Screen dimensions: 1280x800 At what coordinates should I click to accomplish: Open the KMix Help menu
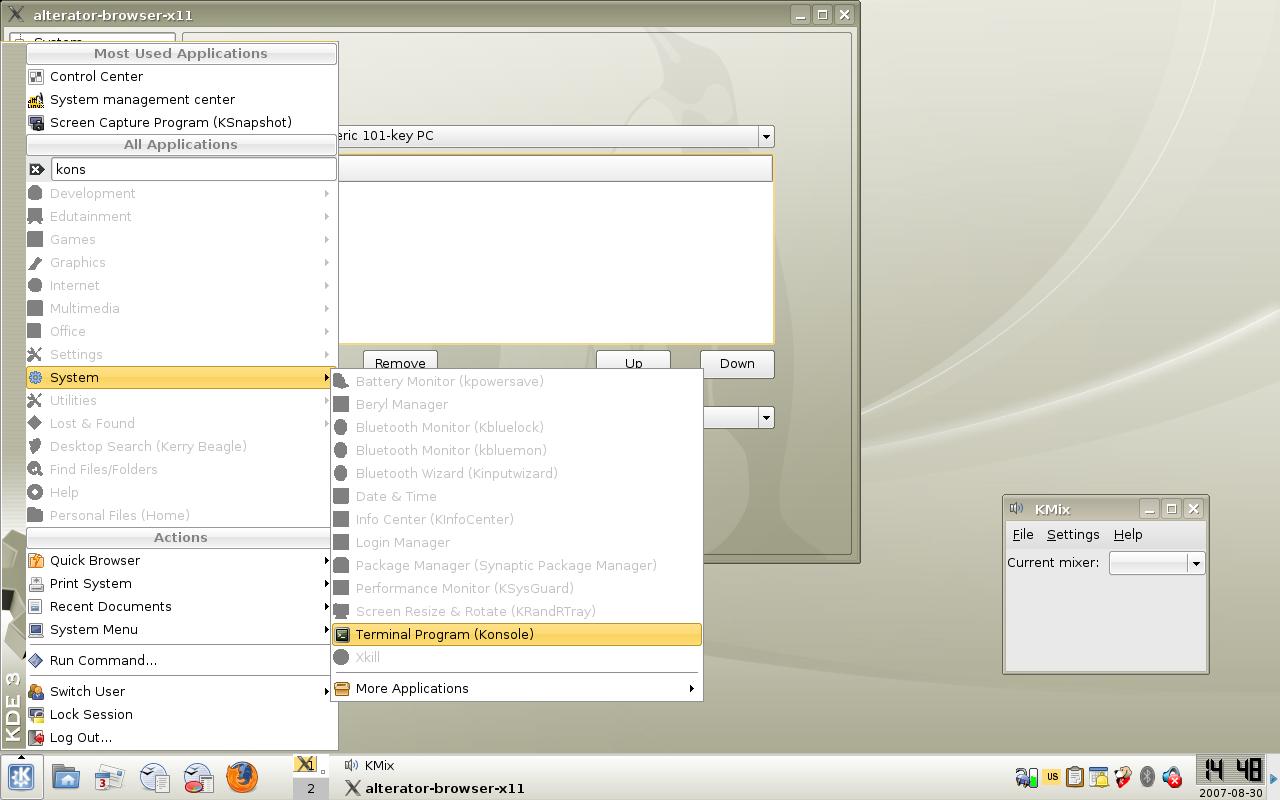(1128, 534)
